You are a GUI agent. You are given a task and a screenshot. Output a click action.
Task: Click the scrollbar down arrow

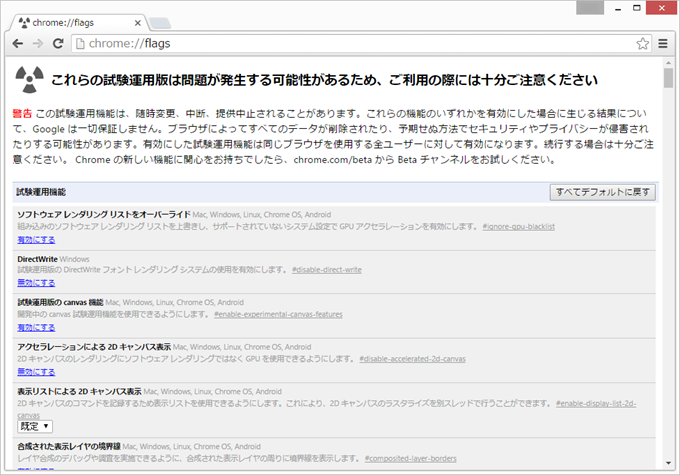tap(668, 463)
